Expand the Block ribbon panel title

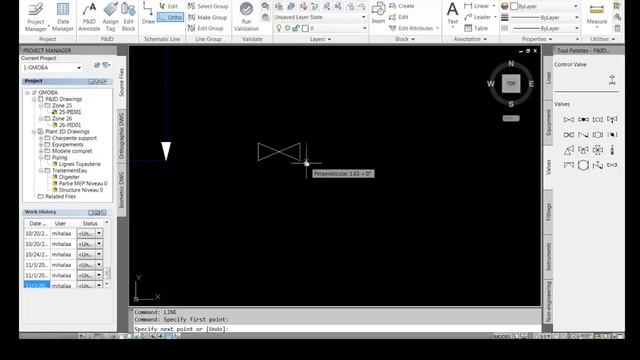tap(404, 39)
